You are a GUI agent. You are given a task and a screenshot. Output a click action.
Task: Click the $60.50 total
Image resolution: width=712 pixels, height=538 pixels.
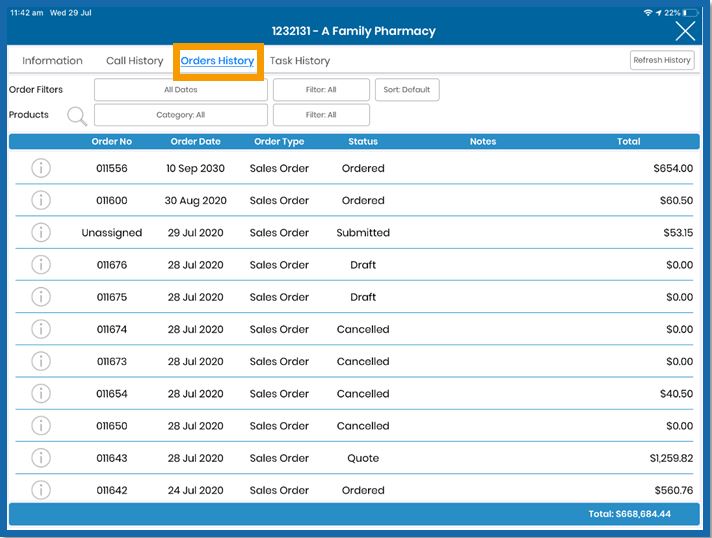[x=676, y=201]
